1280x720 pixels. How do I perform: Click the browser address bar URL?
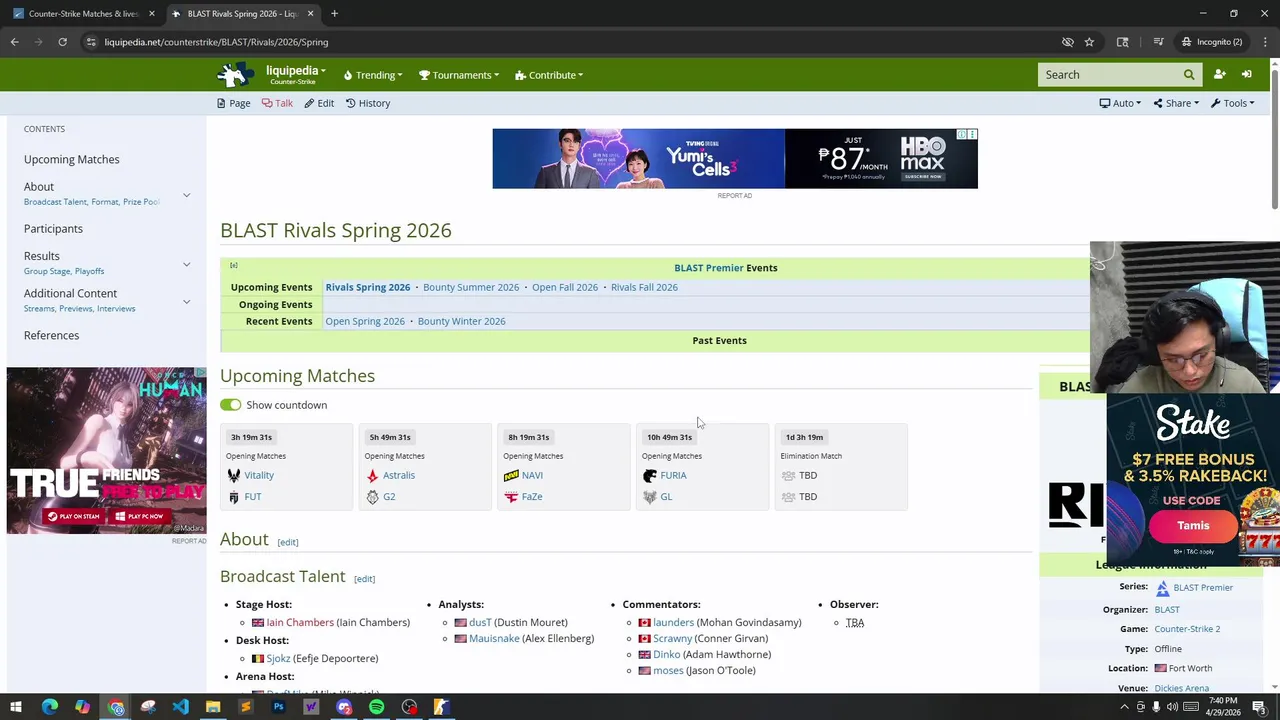click(x=216, y=42)
